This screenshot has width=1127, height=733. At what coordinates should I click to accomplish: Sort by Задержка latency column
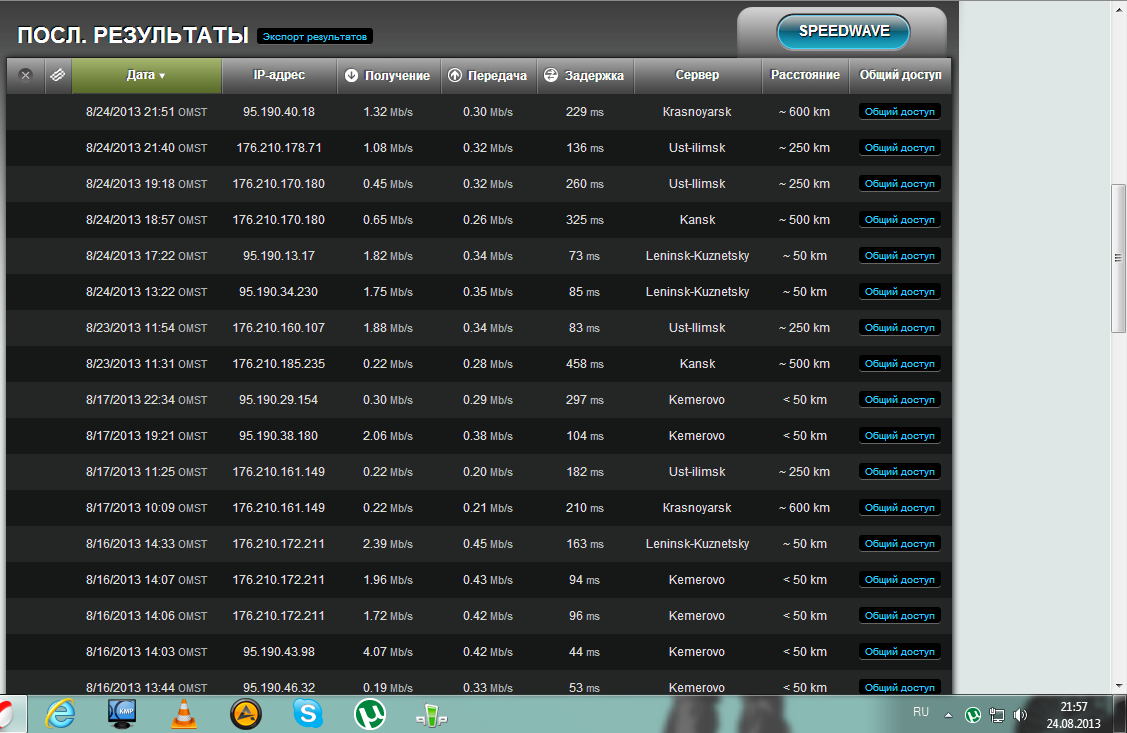click(x=585, y=75)
